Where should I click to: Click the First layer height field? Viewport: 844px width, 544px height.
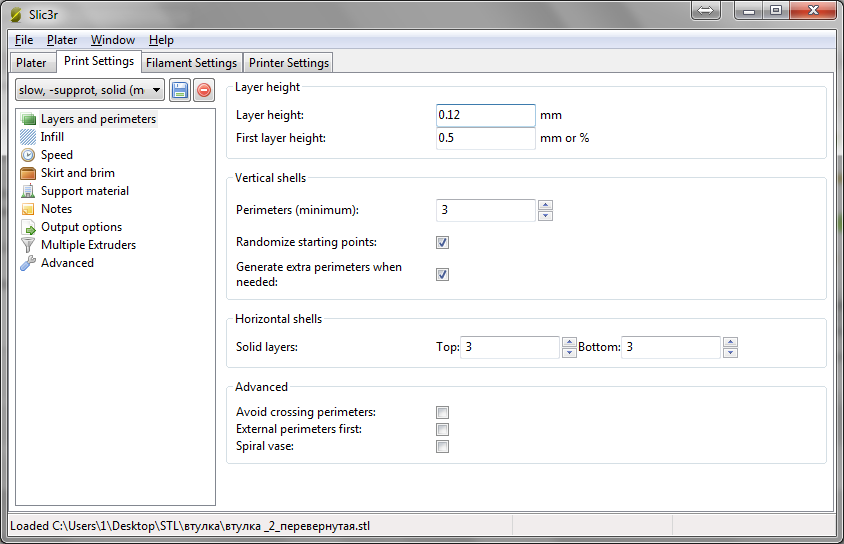(x=485, y=138)
